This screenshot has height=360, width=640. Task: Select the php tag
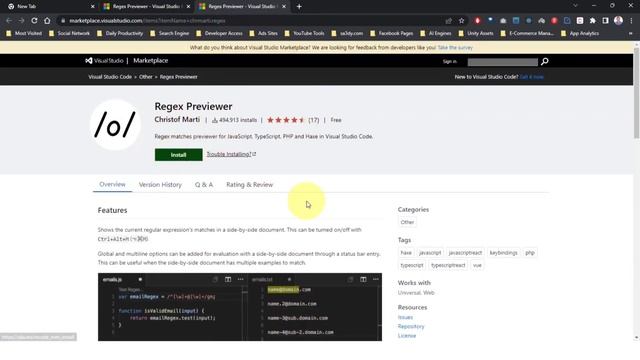pyautogui.click(x=530, y=253)
